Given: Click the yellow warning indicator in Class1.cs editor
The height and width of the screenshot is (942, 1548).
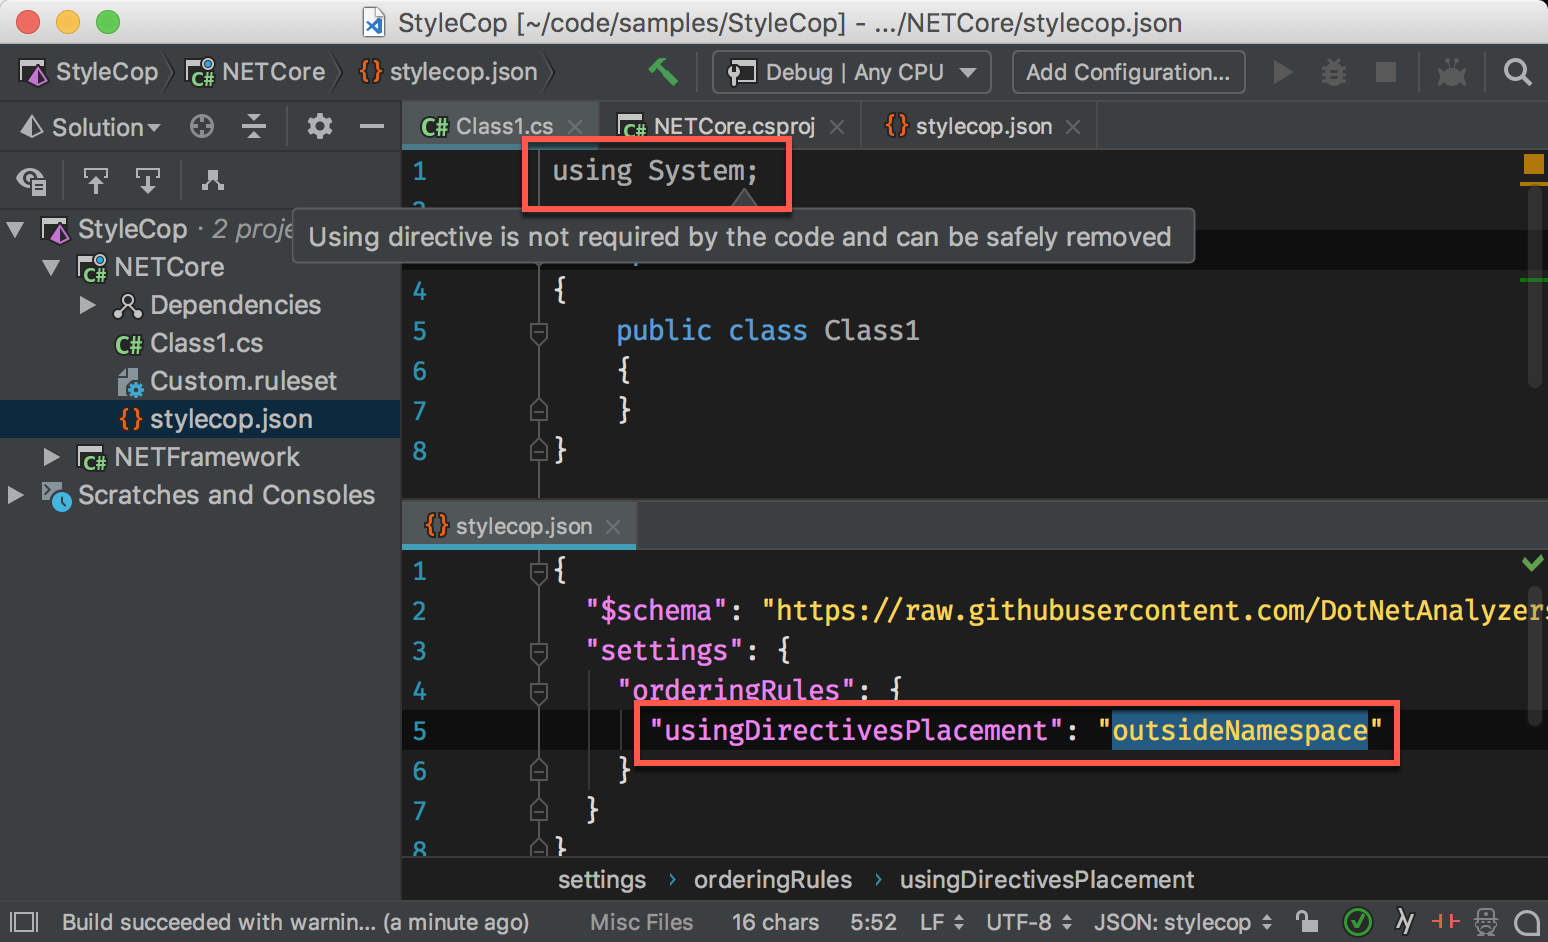Looking at the screenshot, I should [1533, 163].
